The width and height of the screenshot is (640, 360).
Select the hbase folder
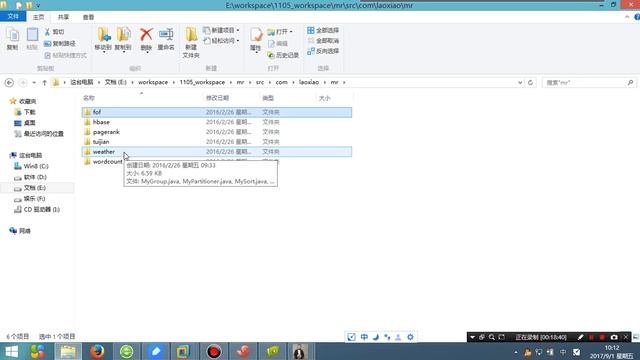[x=217, y=122]
